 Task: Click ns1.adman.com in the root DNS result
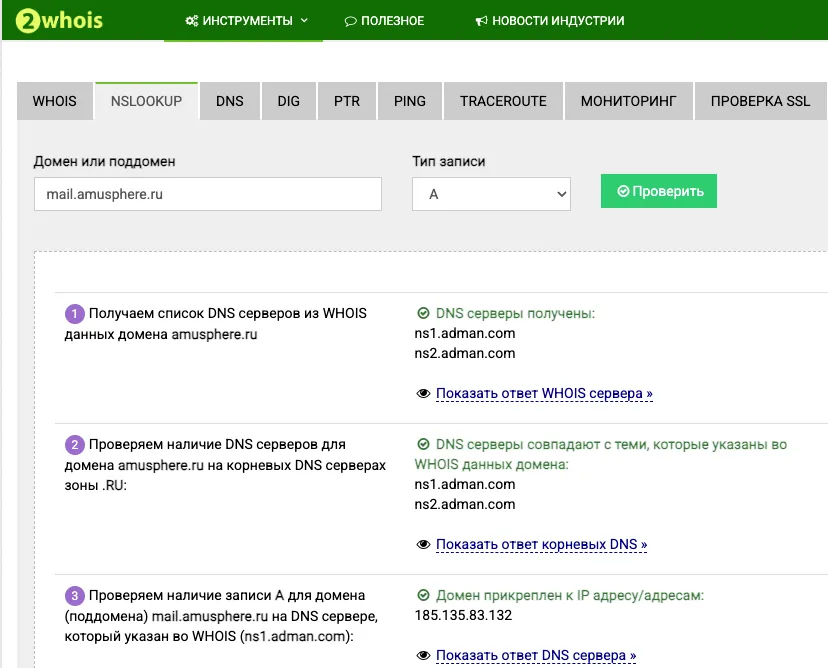465,484
